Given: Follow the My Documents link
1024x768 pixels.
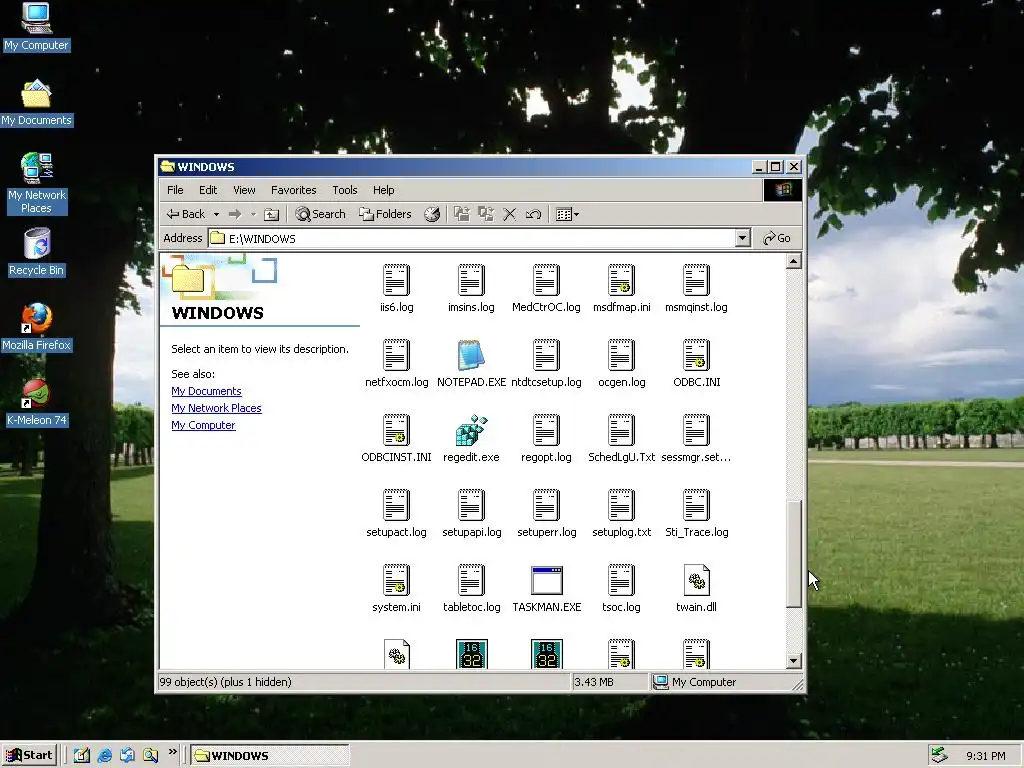Looking at the screenshot, I should coord(206,391).
